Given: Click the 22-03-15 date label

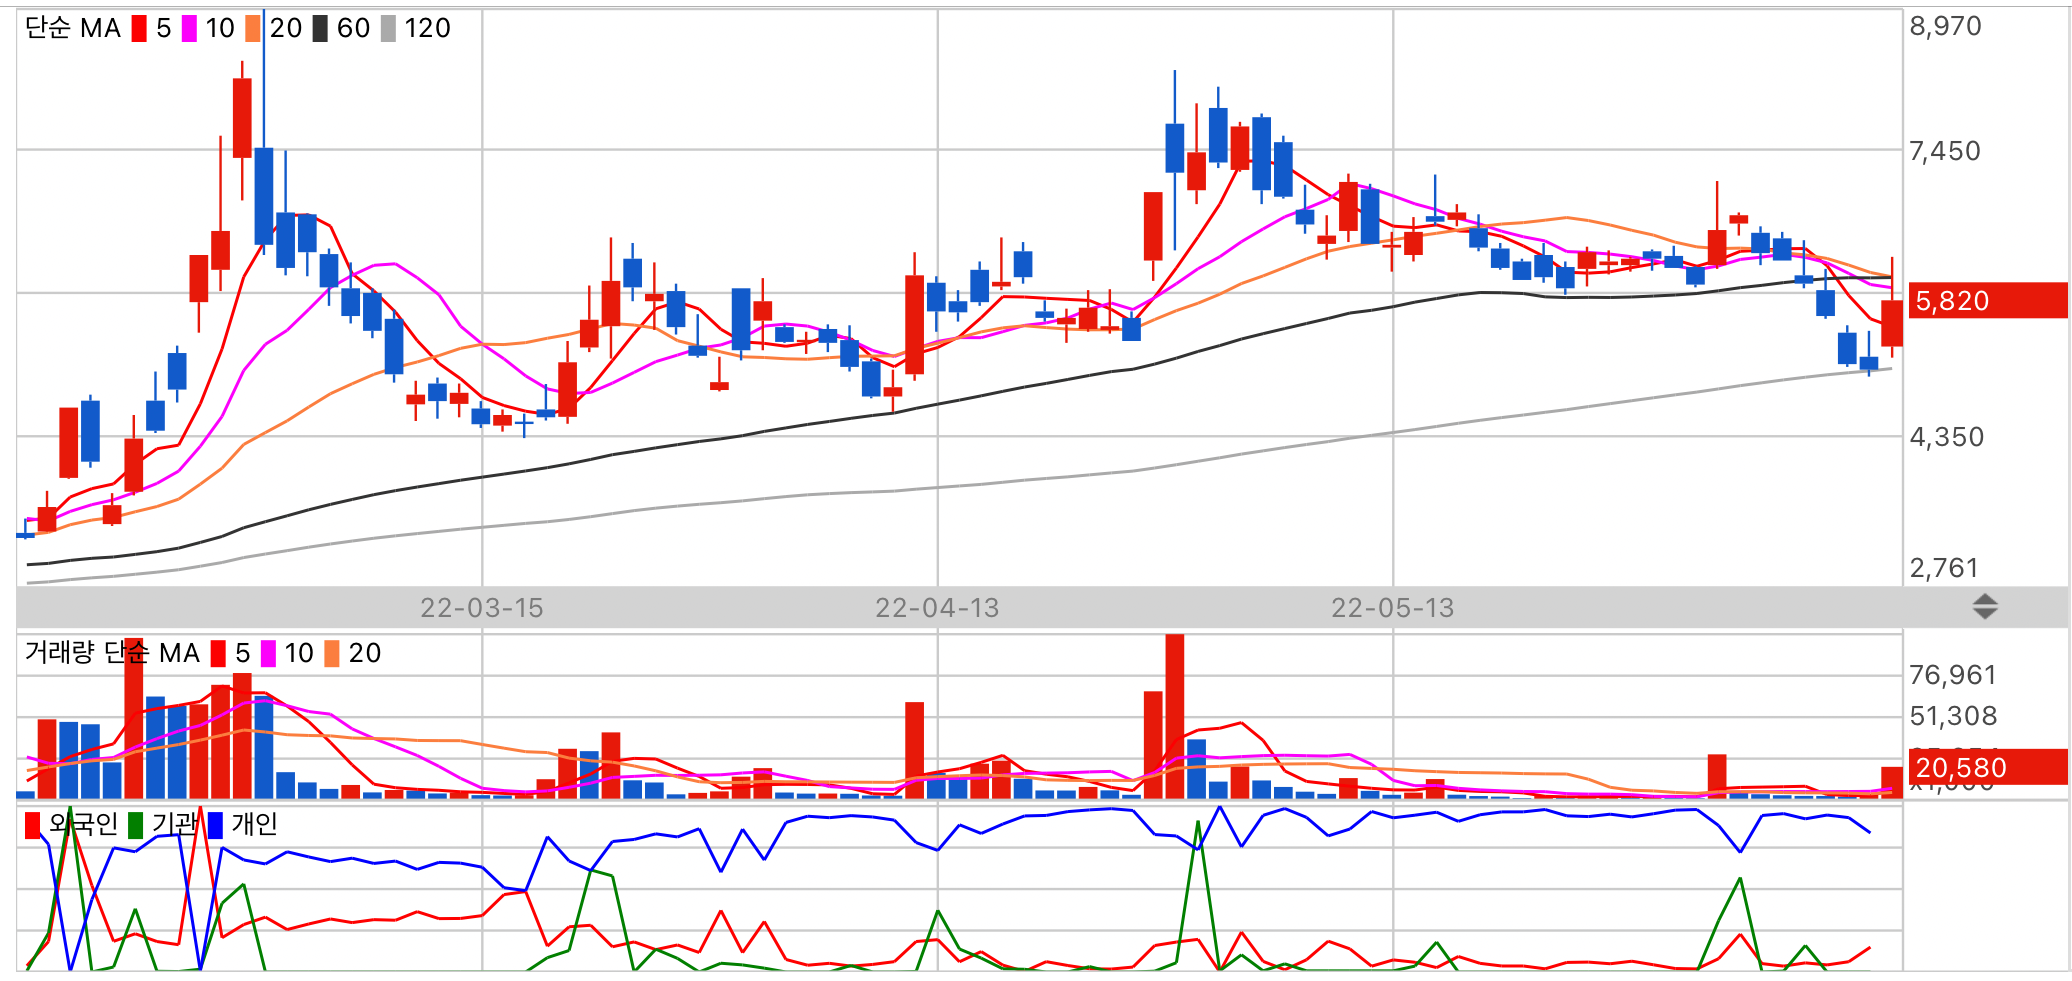Looking at the screenshot, I should [x=482, y=608].
